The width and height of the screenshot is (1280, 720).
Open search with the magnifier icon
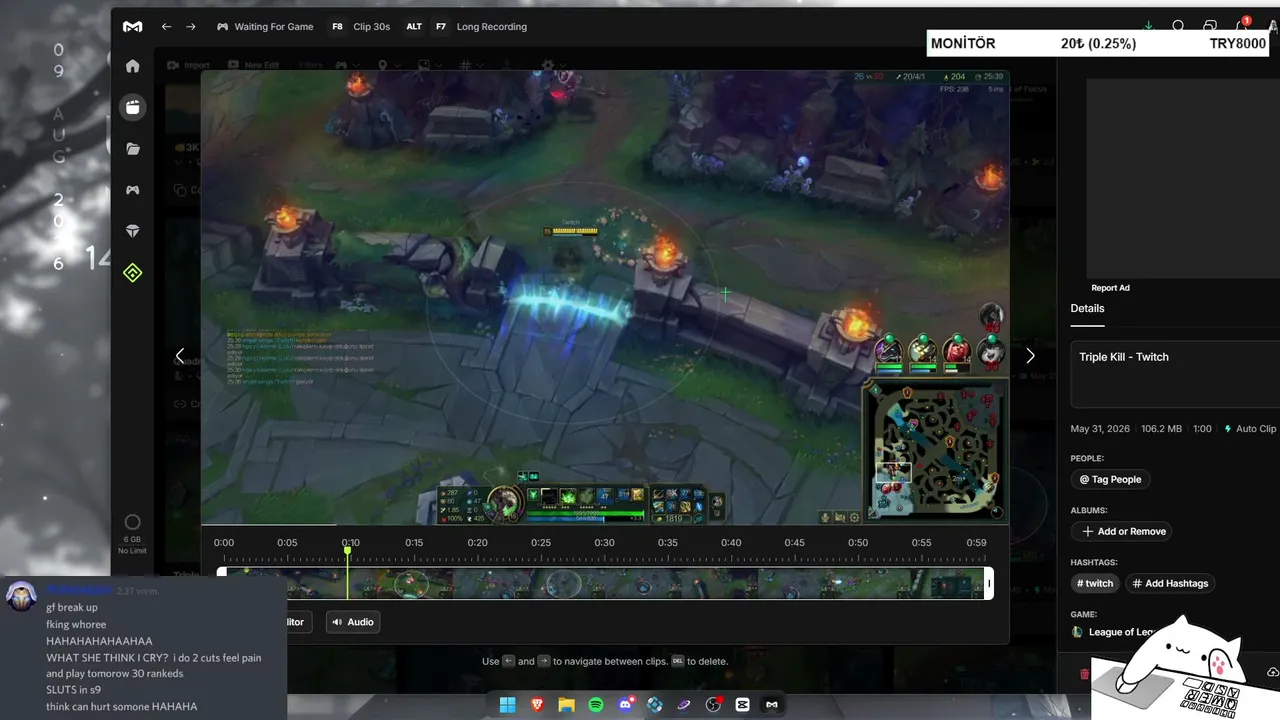coord(1178,26)
